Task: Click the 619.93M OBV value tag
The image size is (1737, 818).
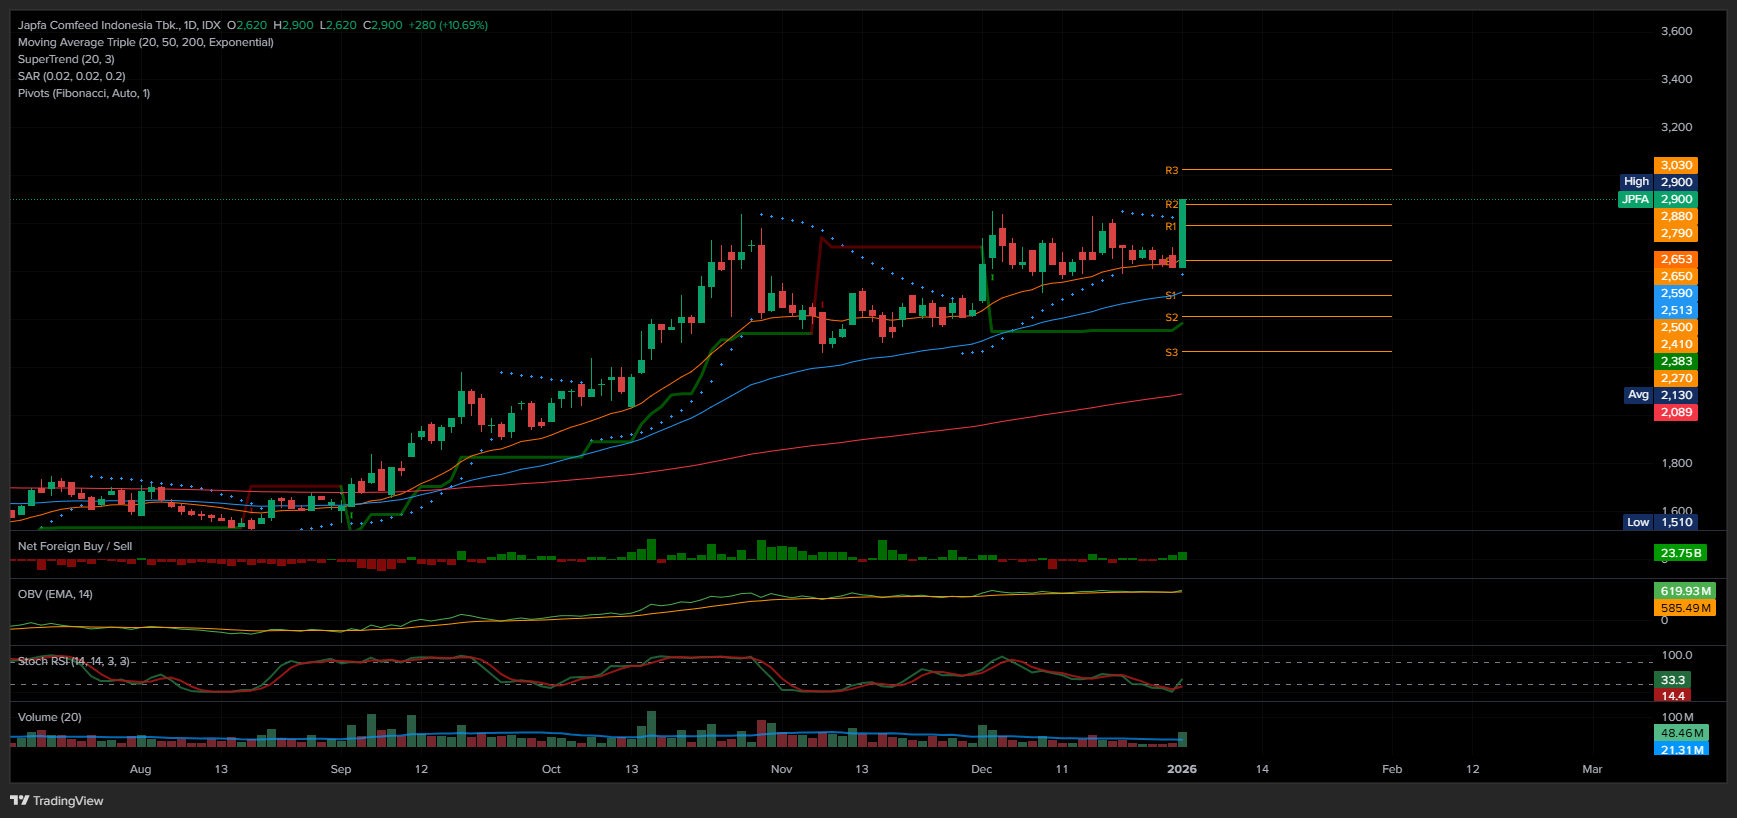Action: 1685,591
